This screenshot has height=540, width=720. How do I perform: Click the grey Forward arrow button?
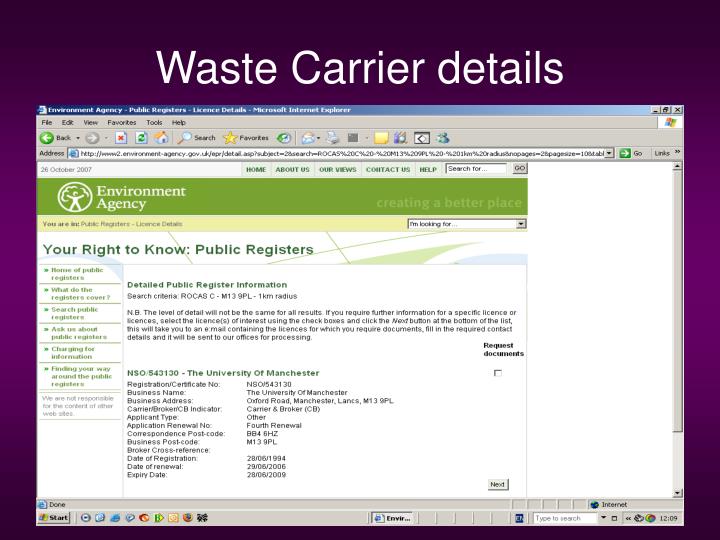click(92, 138)
